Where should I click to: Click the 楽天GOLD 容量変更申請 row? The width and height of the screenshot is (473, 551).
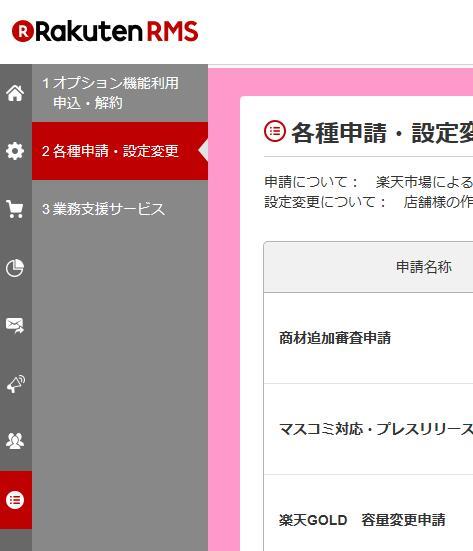[368, 513]
